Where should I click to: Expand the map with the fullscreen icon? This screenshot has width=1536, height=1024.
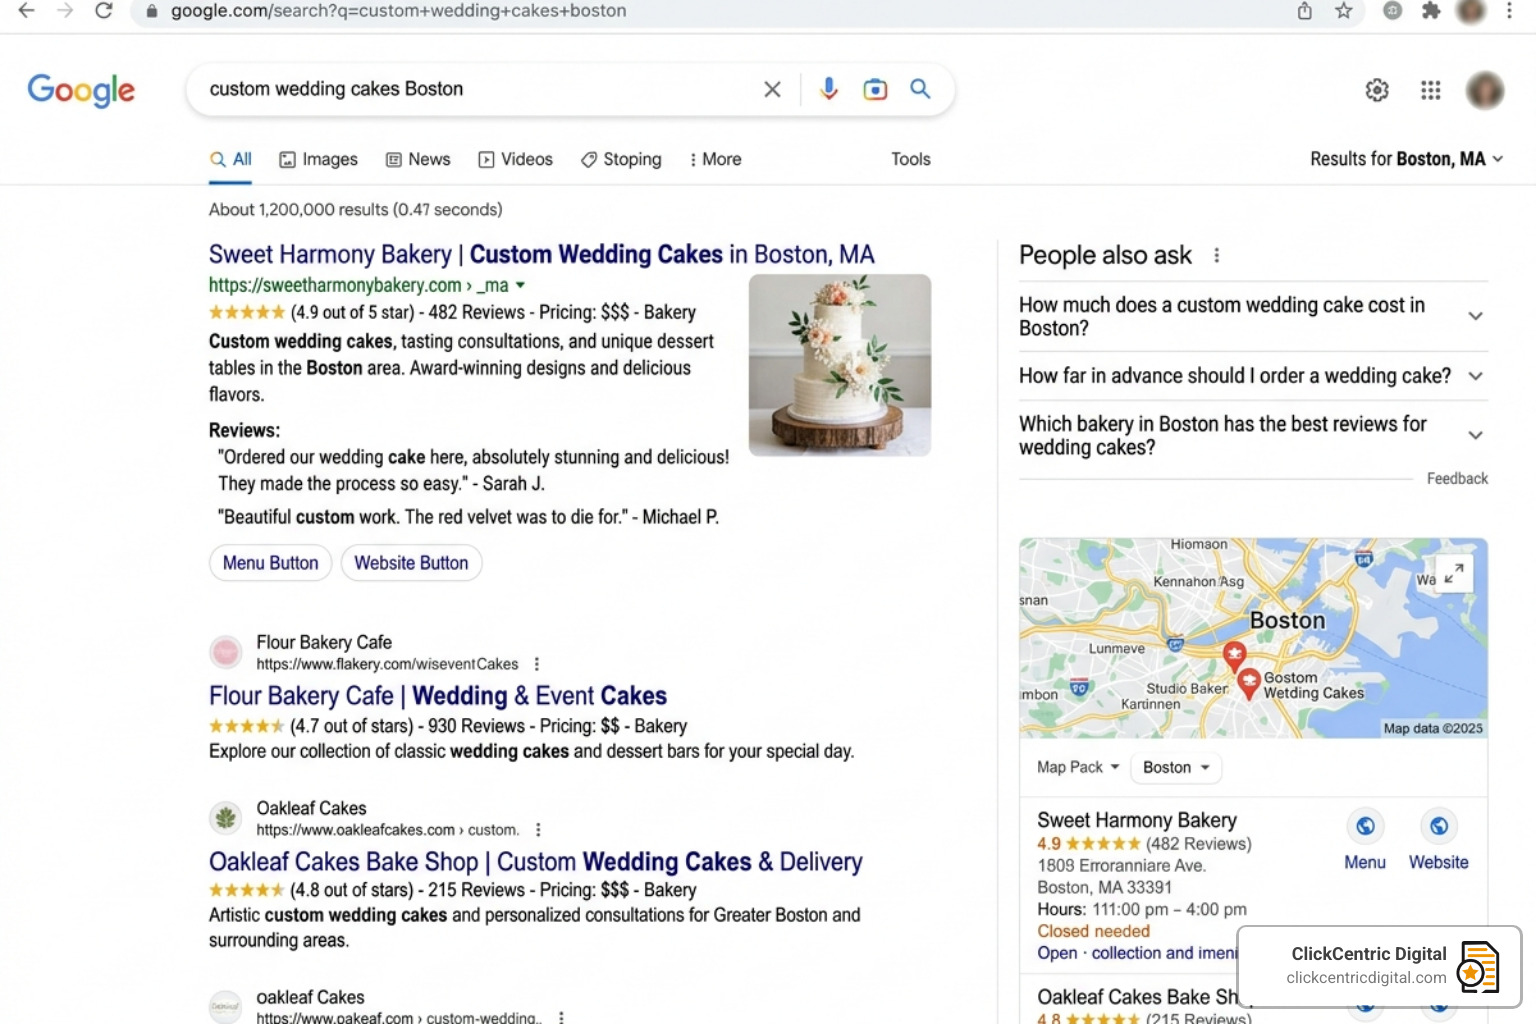[x=1454, y=573]
